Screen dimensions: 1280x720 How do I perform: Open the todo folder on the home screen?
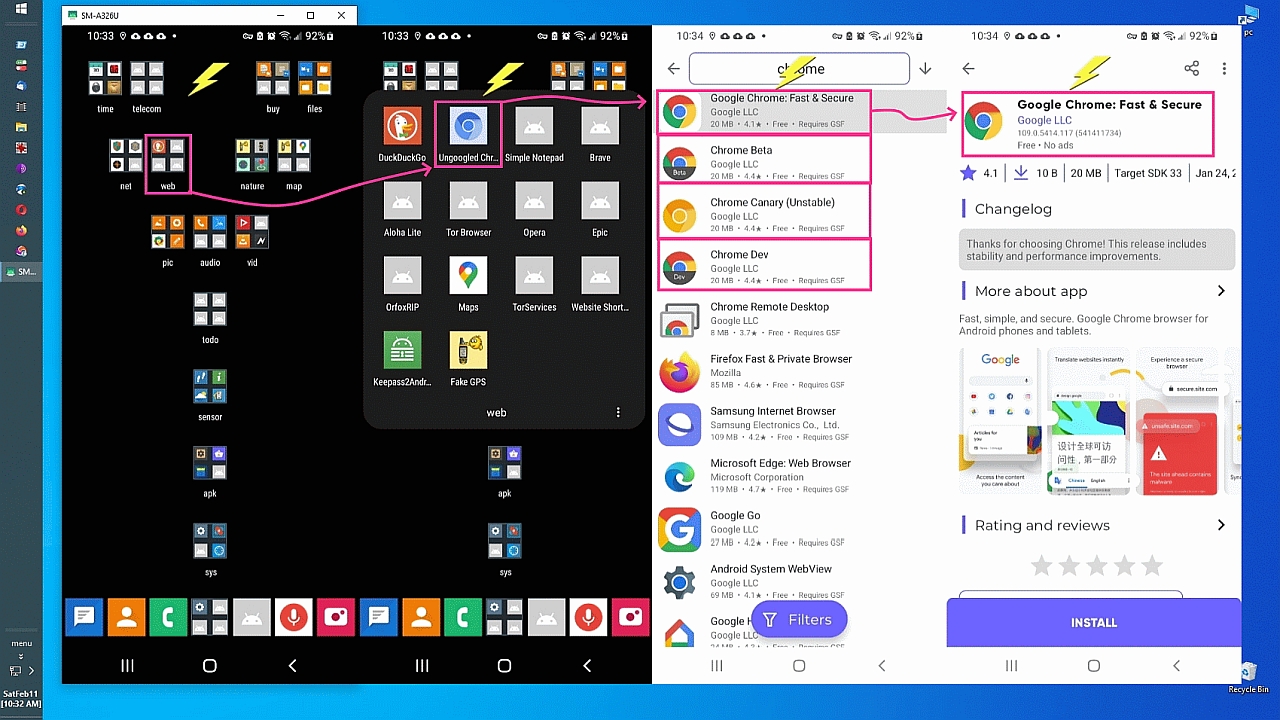210,318
